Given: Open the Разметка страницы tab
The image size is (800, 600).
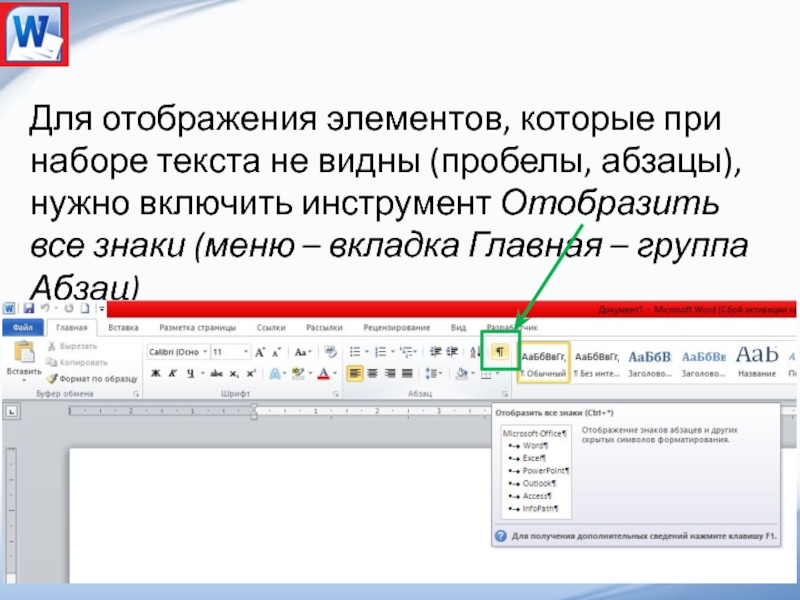Looking at the screenshot, I should [x=197, y=327].
